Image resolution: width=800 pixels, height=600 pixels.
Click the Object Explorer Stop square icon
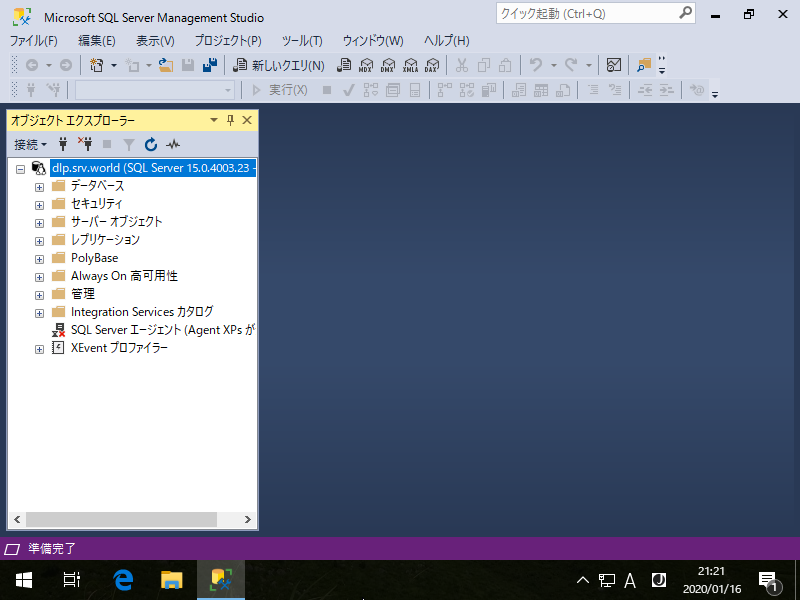click(107, 144)
